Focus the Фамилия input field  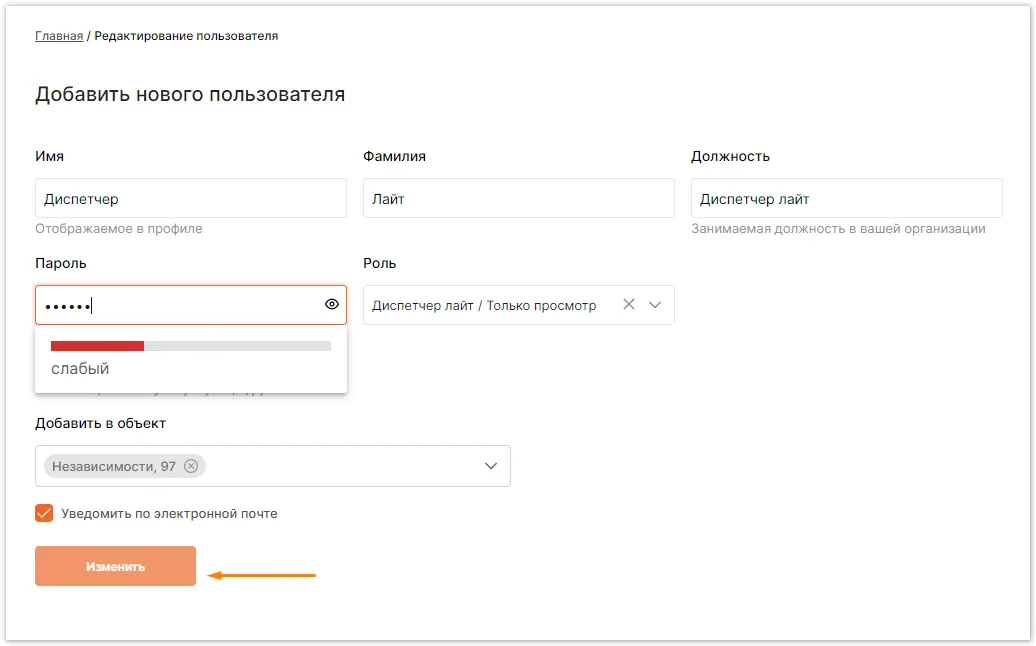point(519,198)
